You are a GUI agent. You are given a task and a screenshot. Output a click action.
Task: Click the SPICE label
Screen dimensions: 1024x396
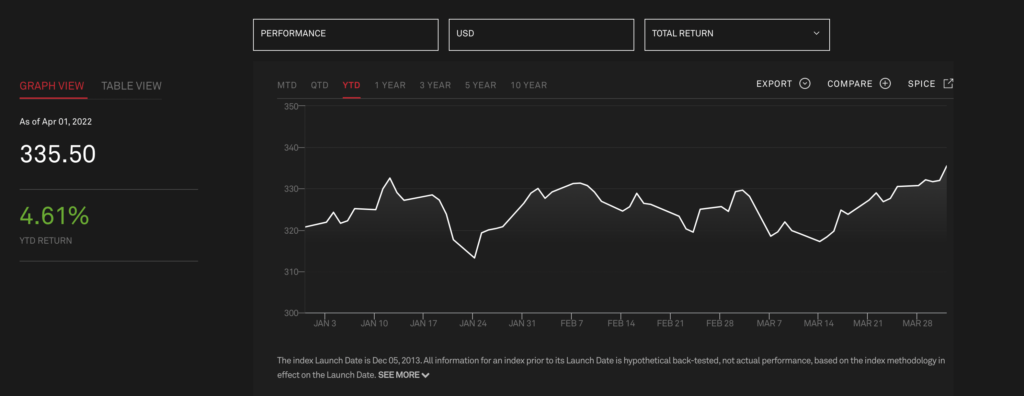(921, 84)
